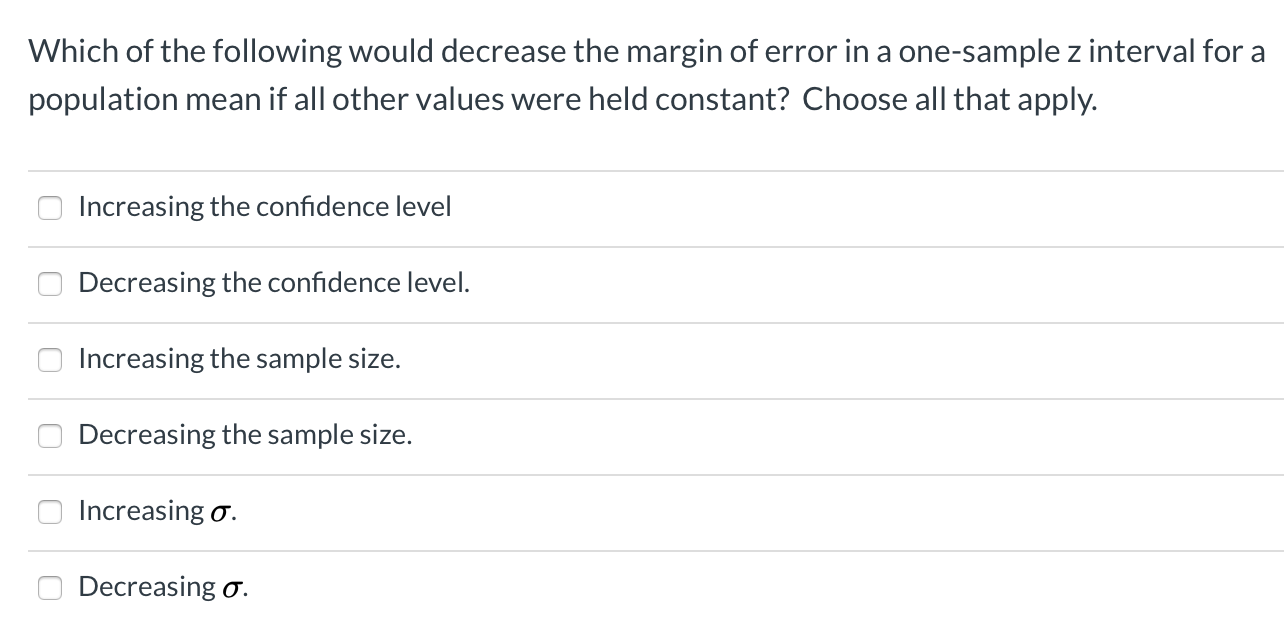Select the answer option 'Decreasing σ'
1284x618 pixels.
click(162, 587)
